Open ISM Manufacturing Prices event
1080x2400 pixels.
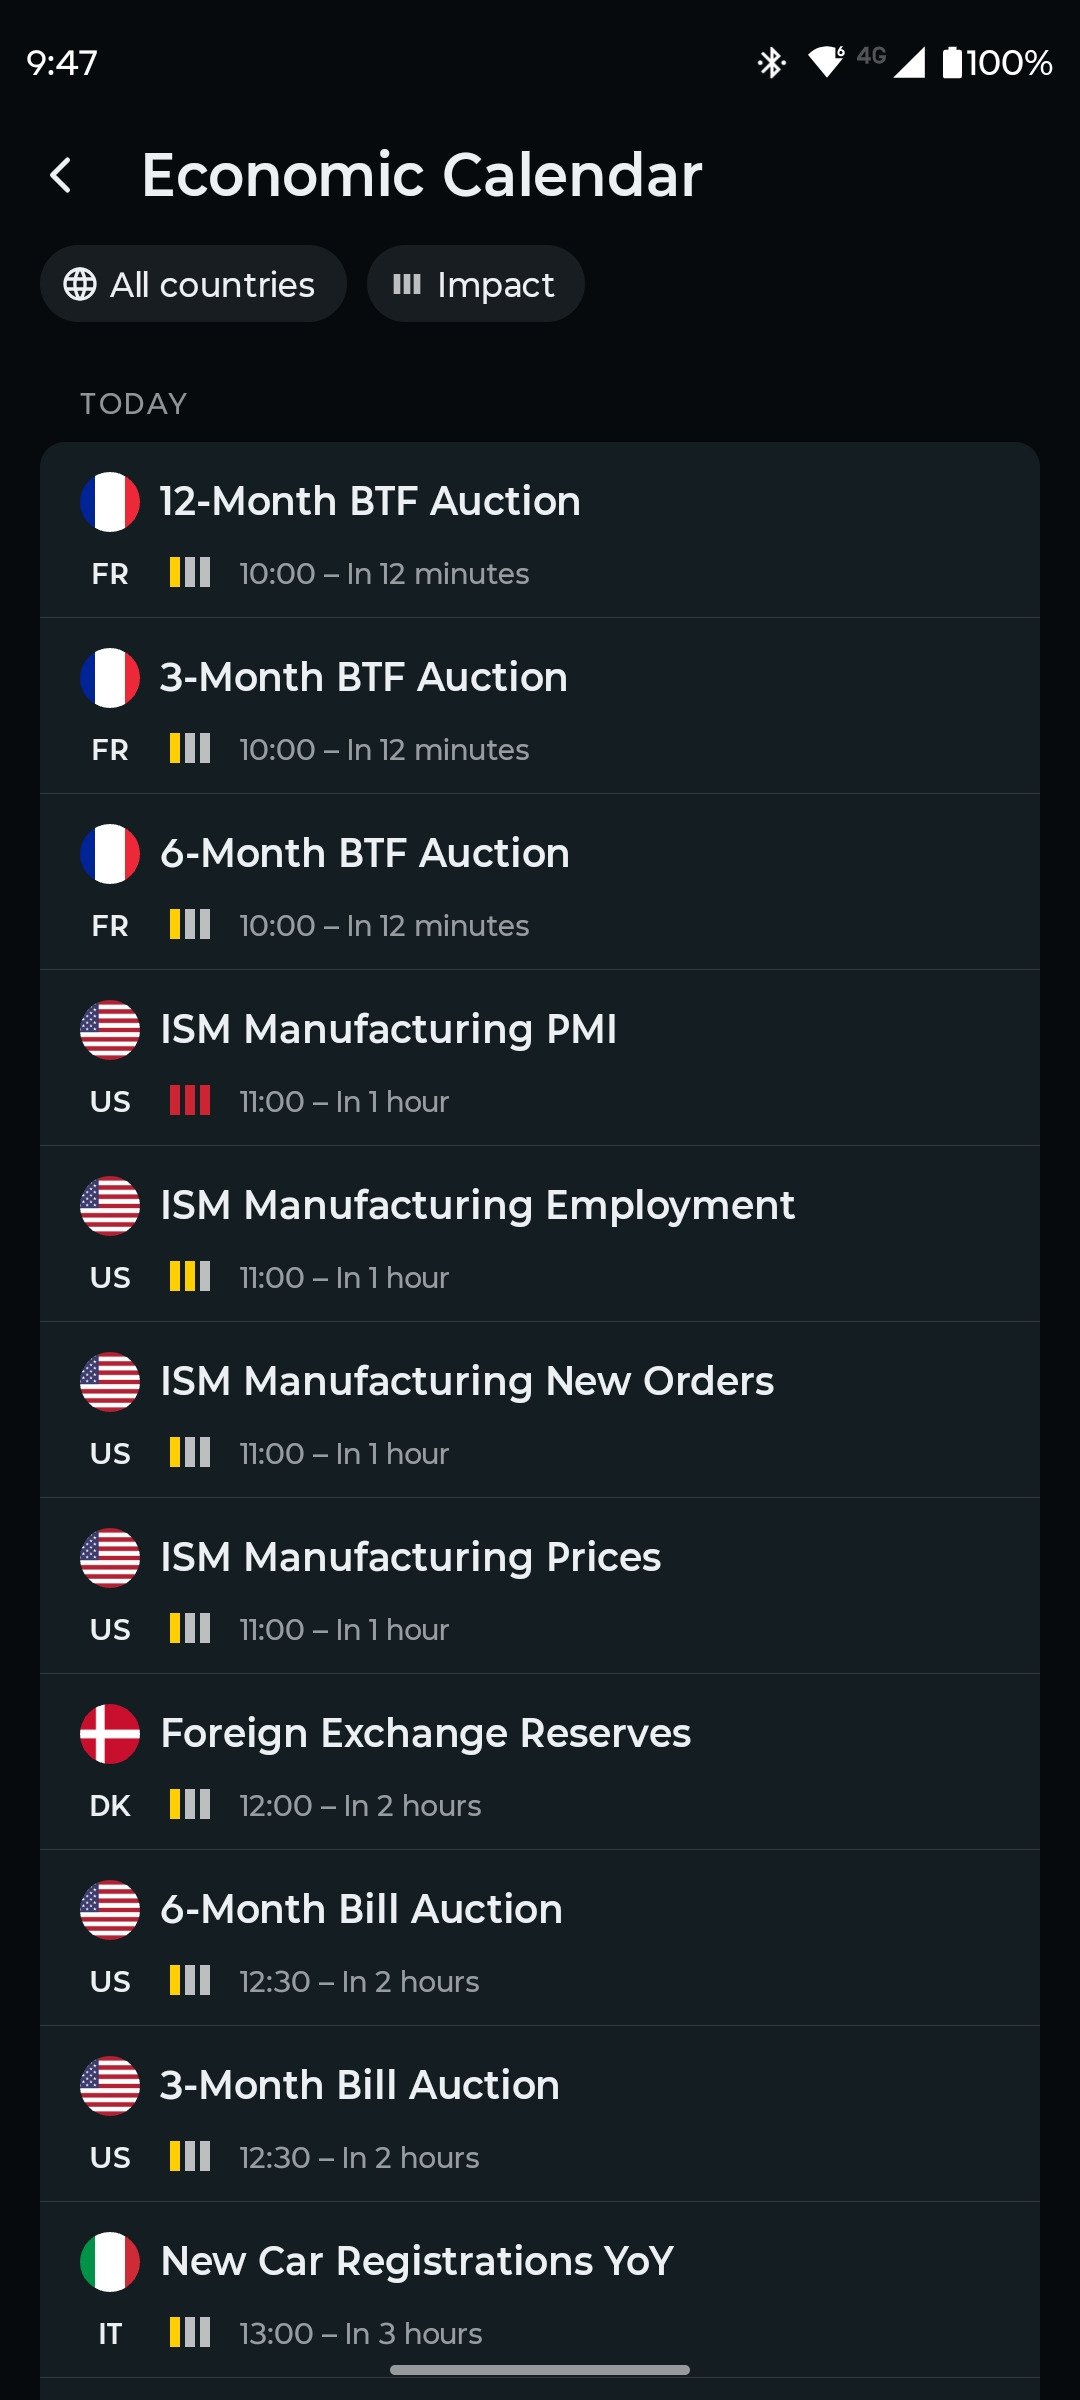(540, 1586)
